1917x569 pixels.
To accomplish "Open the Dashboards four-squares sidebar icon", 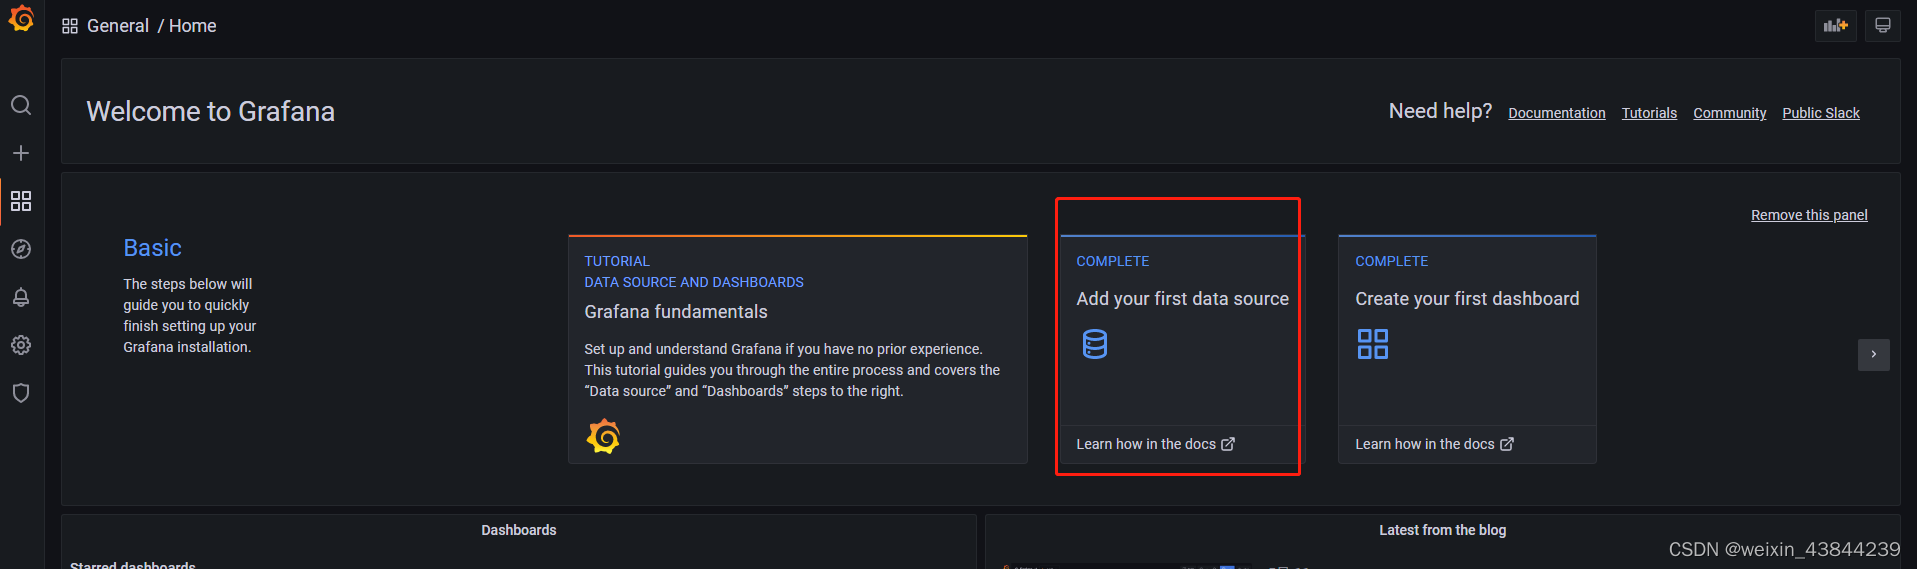I will pyautogui.click(x=21, y=201).
